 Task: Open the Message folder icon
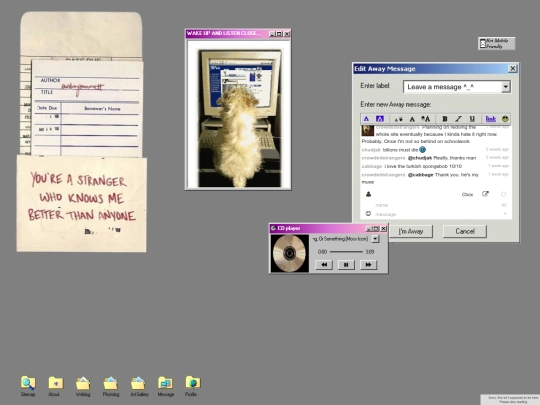point(166,383)
